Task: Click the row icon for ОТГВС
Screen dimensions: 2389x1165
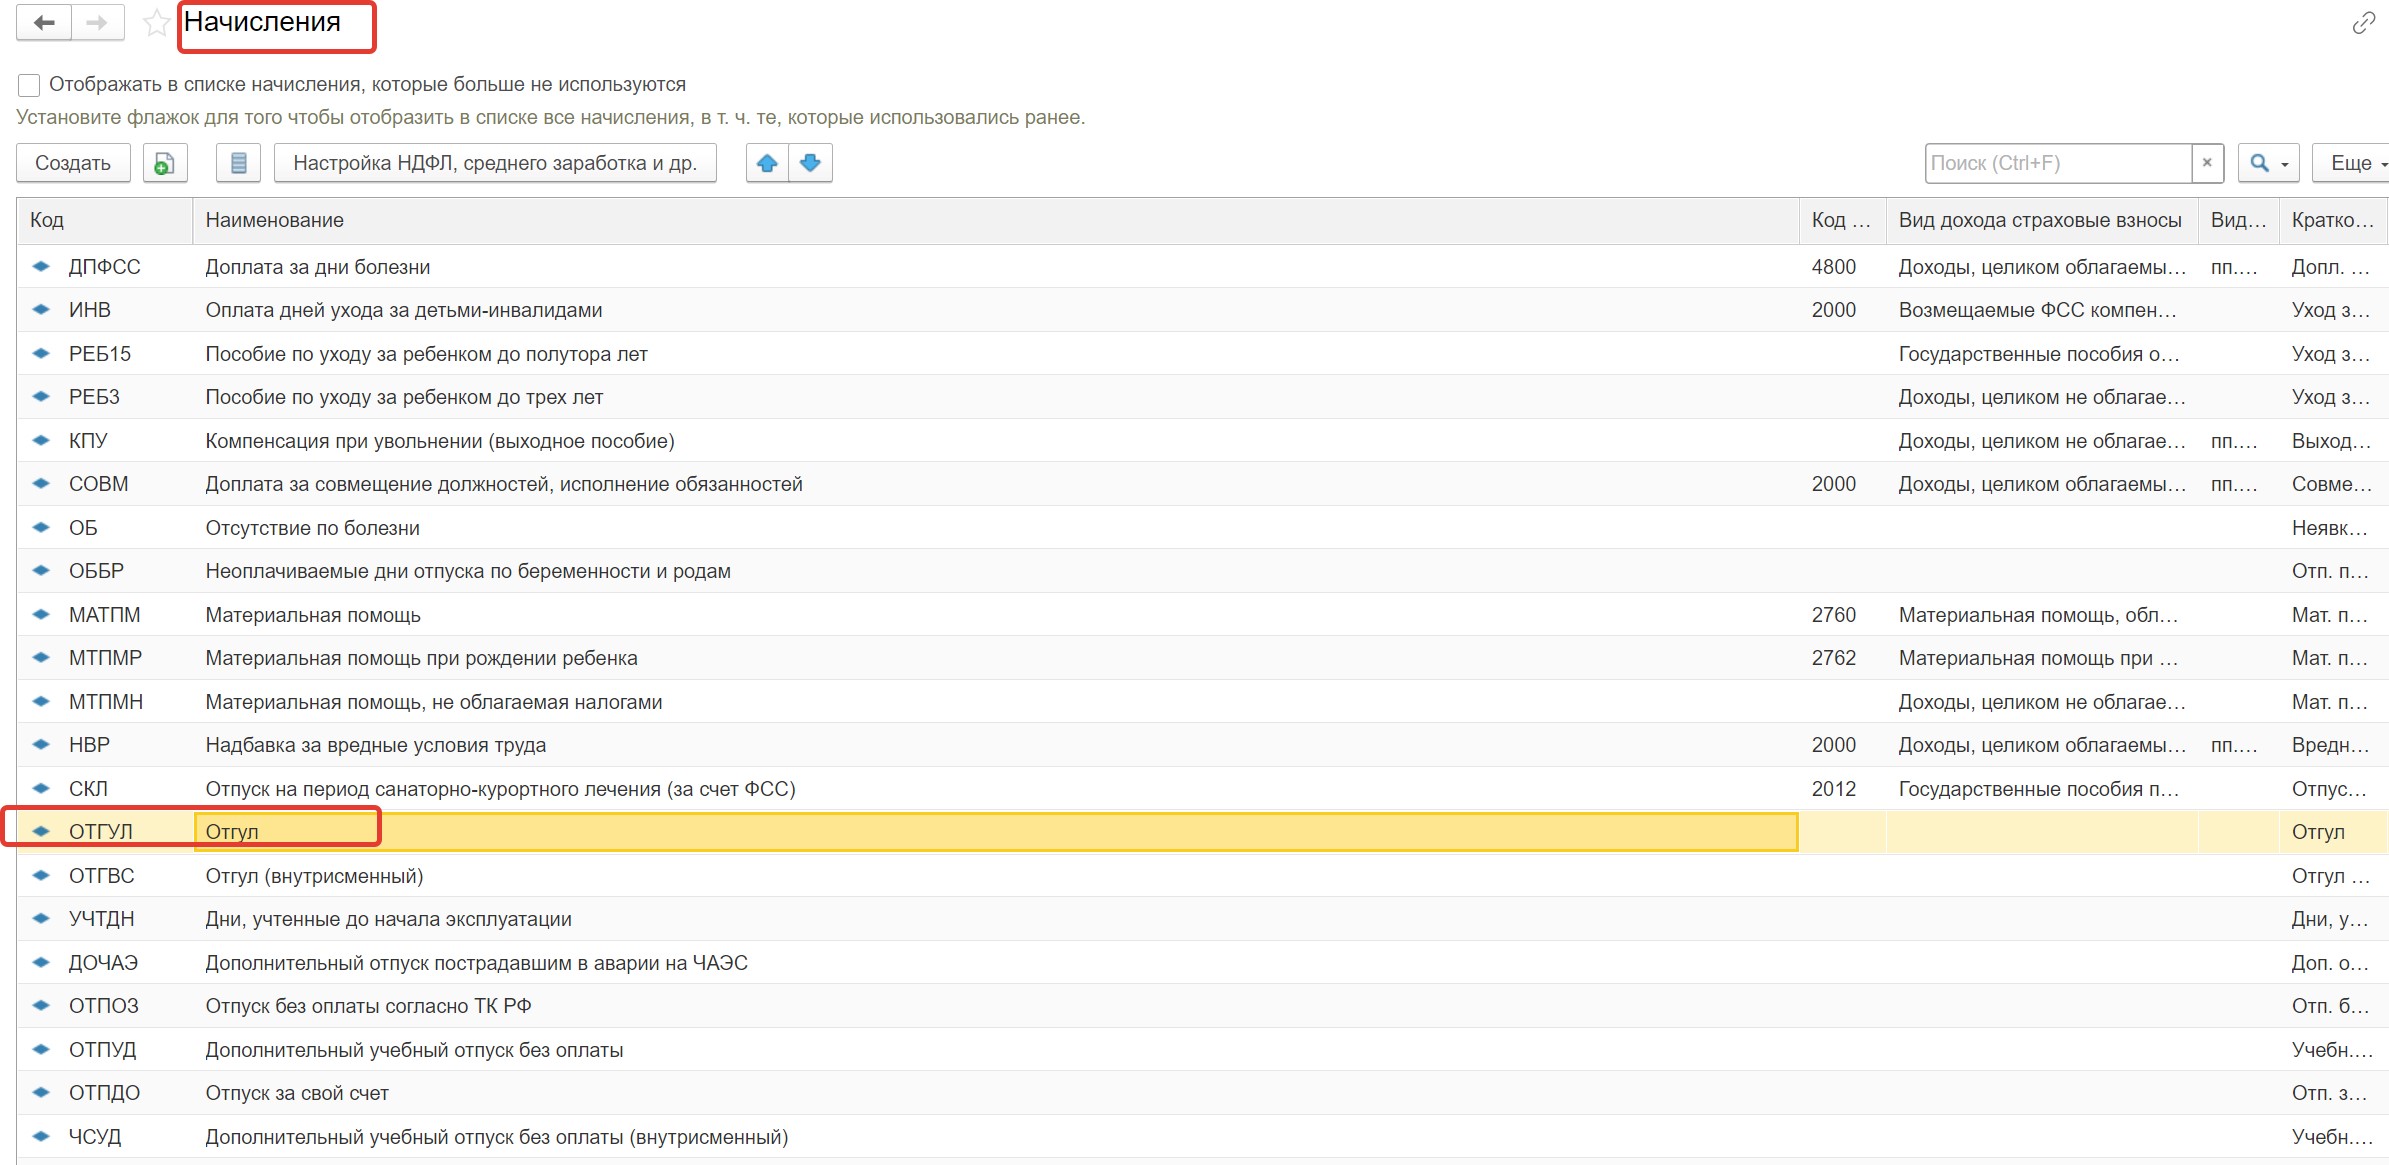Action: pyautogui.click(x=41, y=876)
